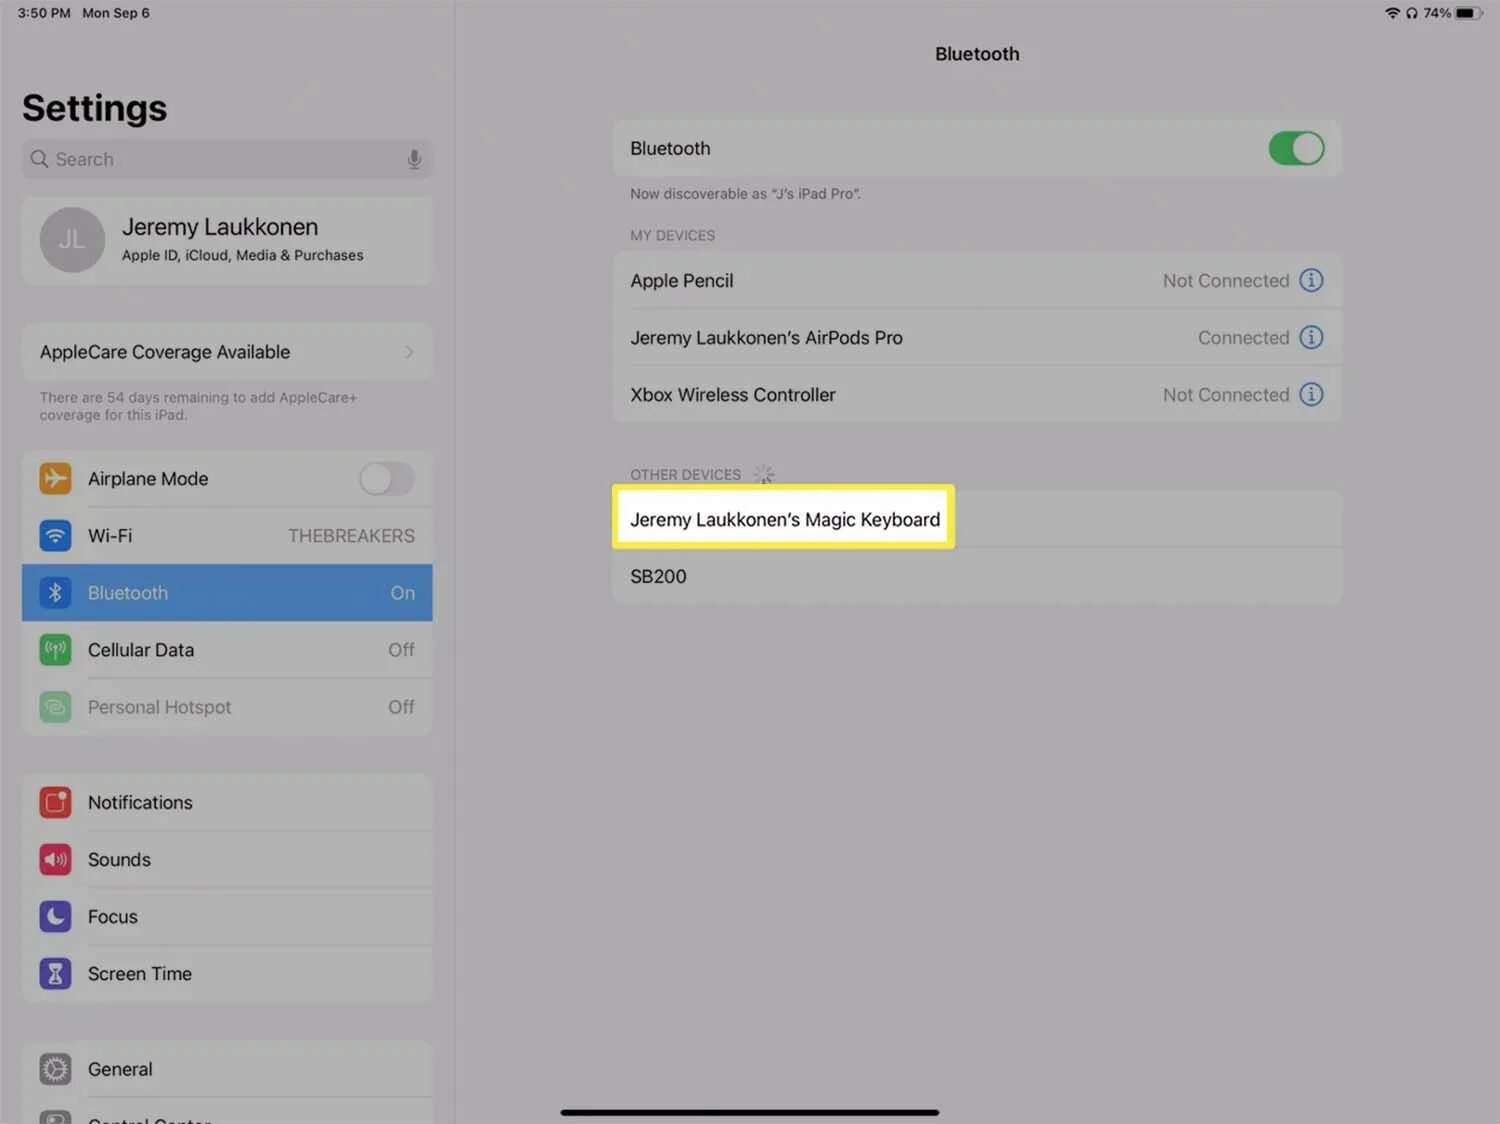This screenshot has width=1500, height=1124.
Task: Open Screen Time settings
Action: click(227, 973)
